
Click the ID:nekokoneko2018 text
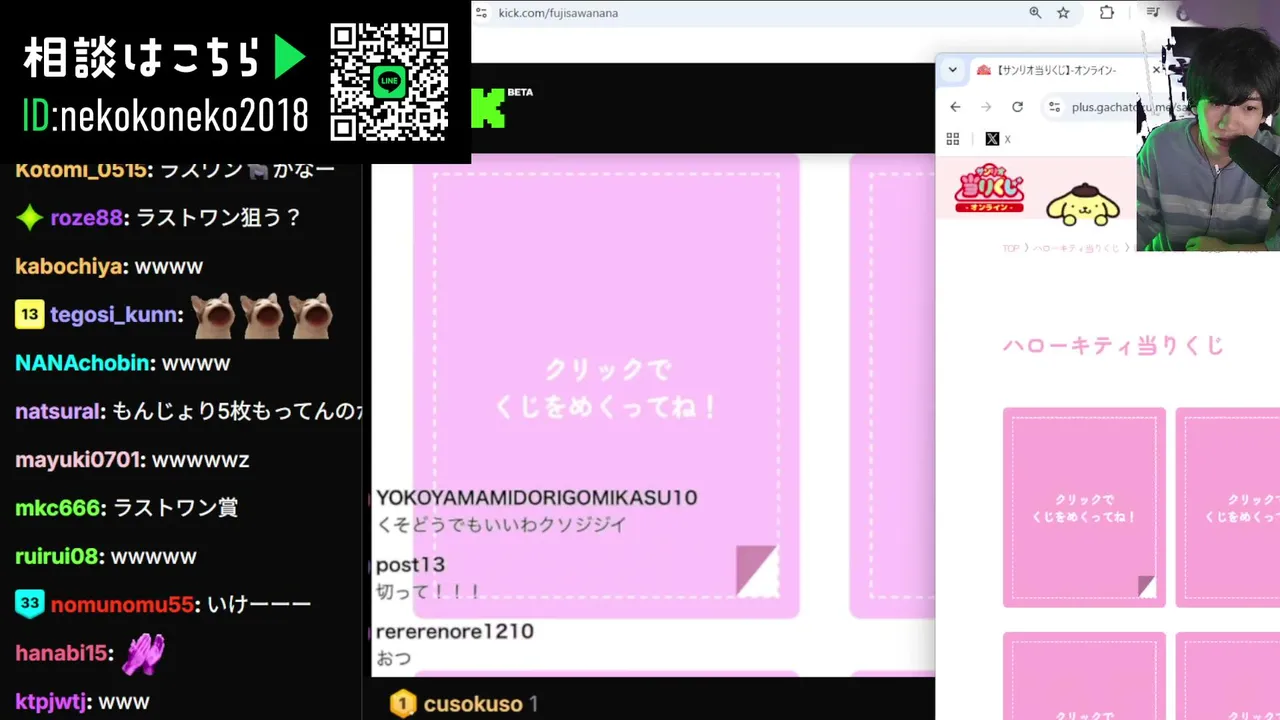(166, 118)
